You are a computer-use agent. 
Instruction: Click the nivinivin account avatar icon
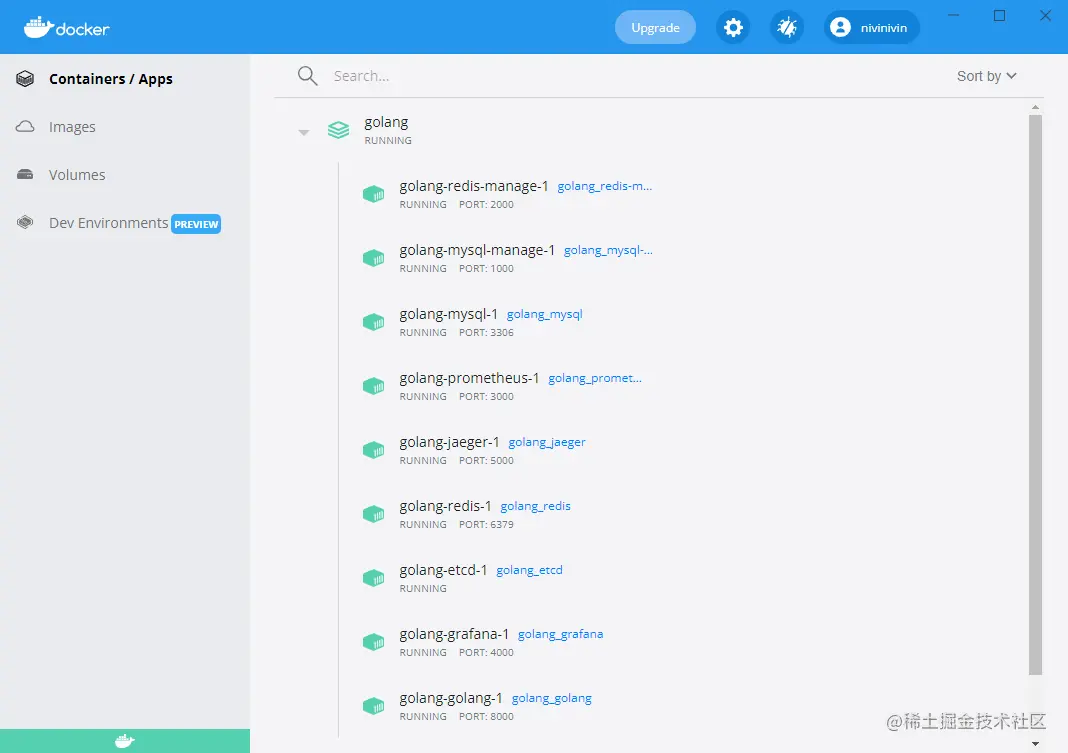tap(841, 27)
